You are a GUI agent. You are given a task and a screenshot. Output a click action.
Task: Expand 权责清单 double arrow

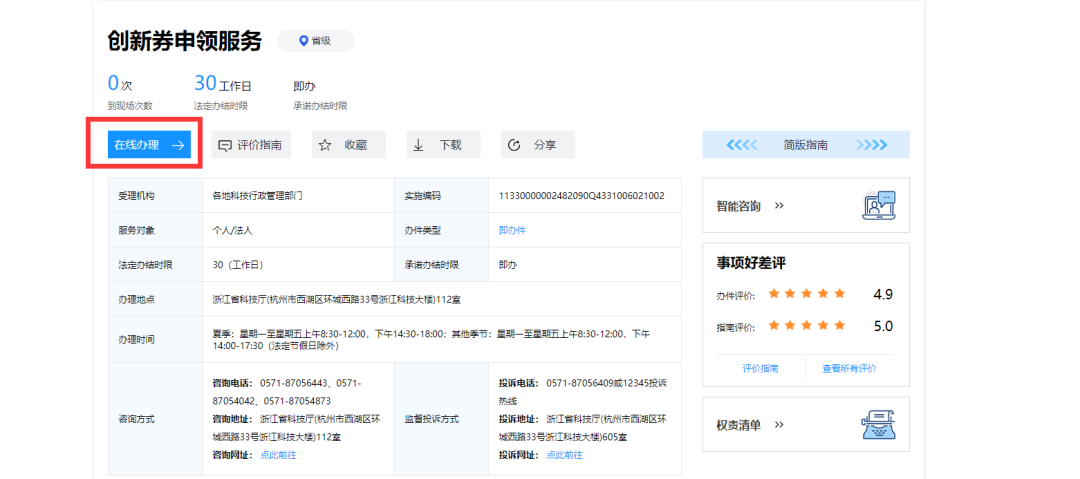779,425
